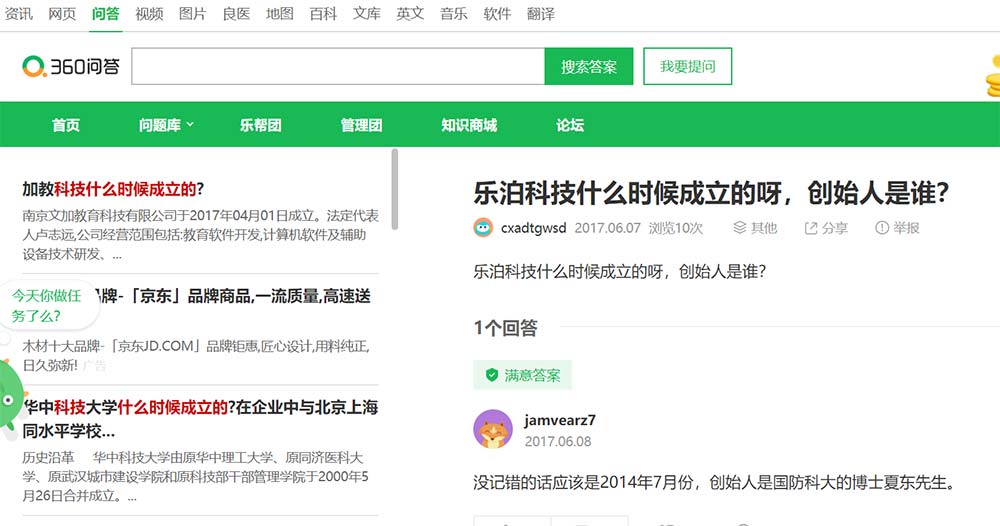Switch to 百科 in top menu

tap(323, 14)
